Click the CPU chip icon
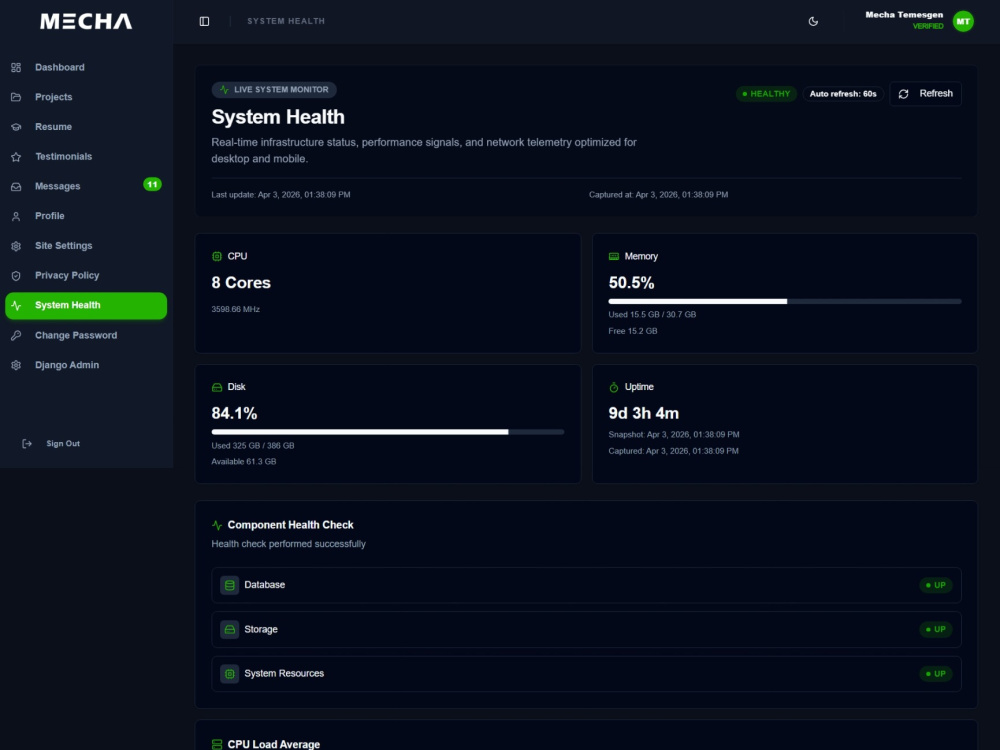Screen dimensions: 1000x750 click(217, 256)
